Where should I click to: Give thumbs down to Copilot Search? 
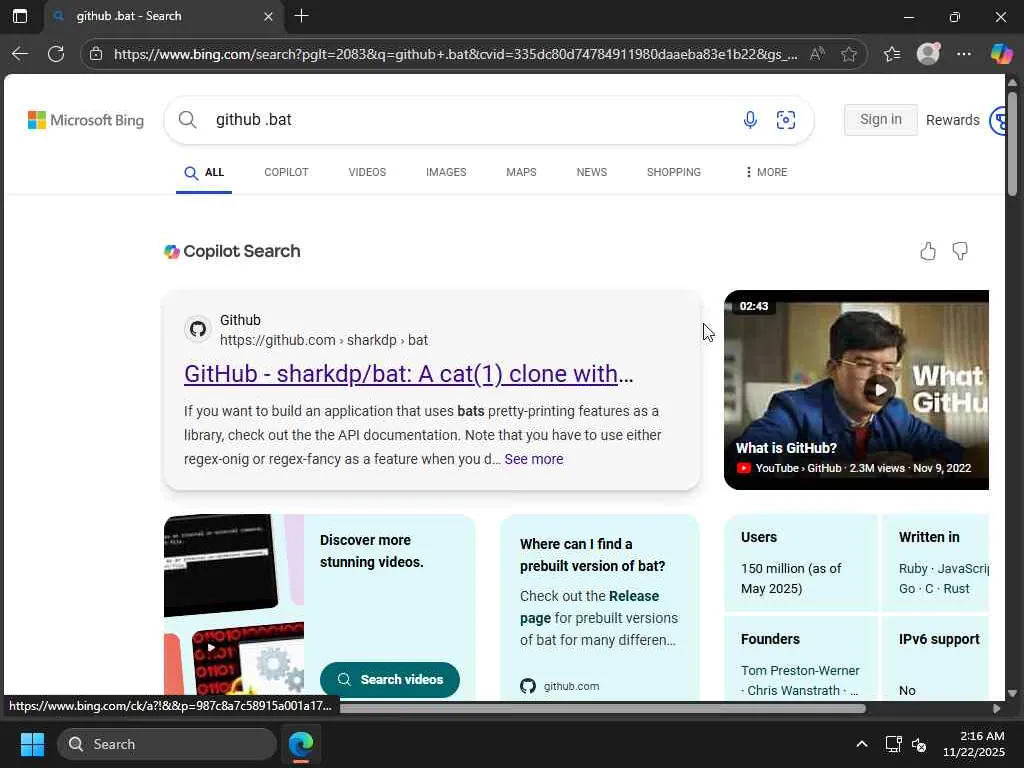click(959, 251)
